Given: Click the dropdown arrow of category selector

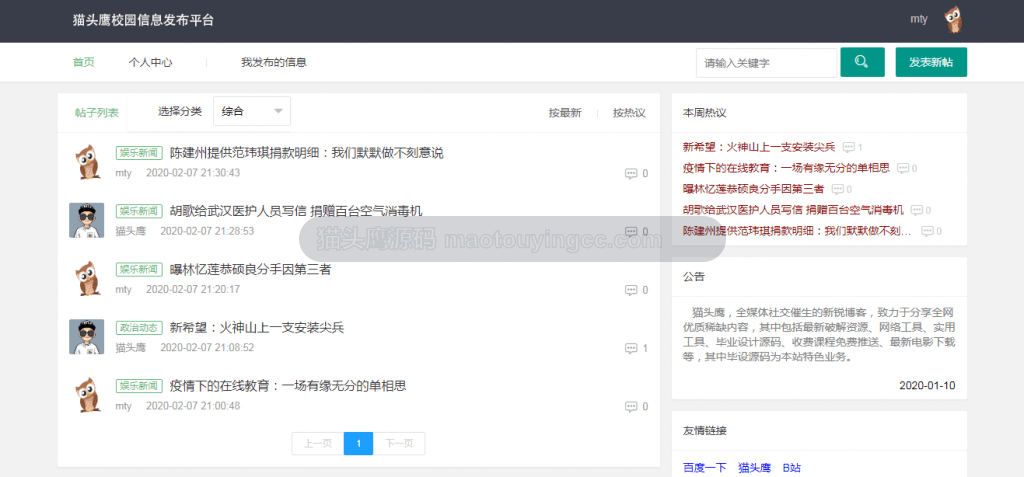Looking at the screenshot, I should tap(279, 112).
